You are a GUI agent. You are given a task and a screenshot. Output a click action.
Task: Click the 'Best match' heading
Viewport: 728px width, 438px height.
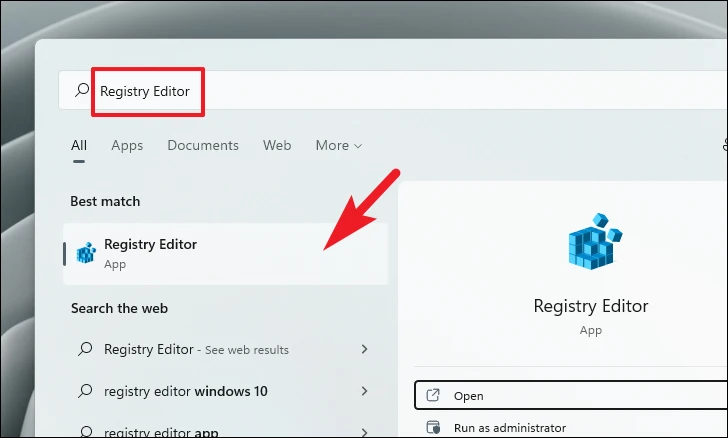coord(105,201)
